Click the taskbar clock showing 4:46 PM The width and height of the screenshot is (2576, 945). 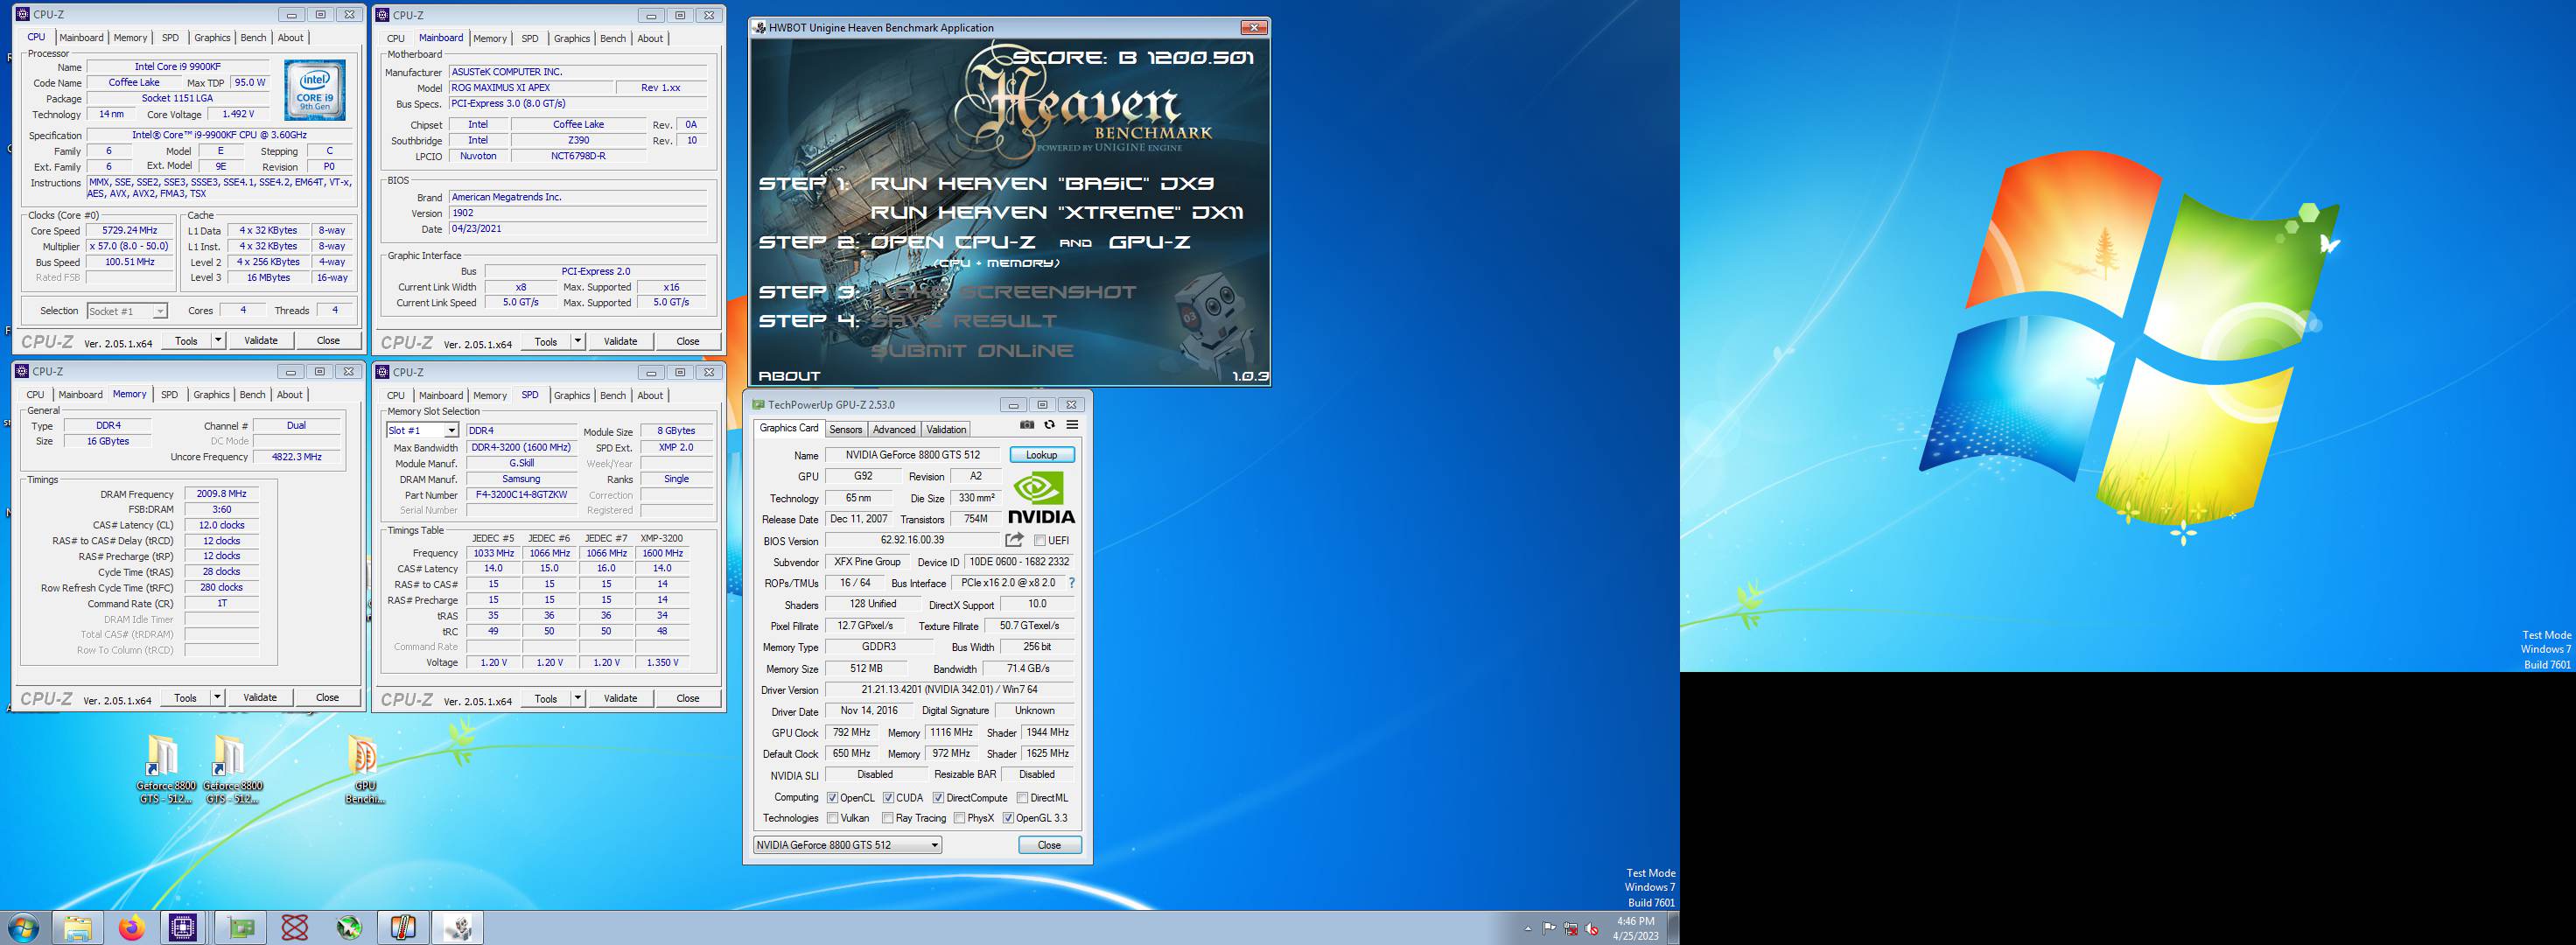(1635, 929)
